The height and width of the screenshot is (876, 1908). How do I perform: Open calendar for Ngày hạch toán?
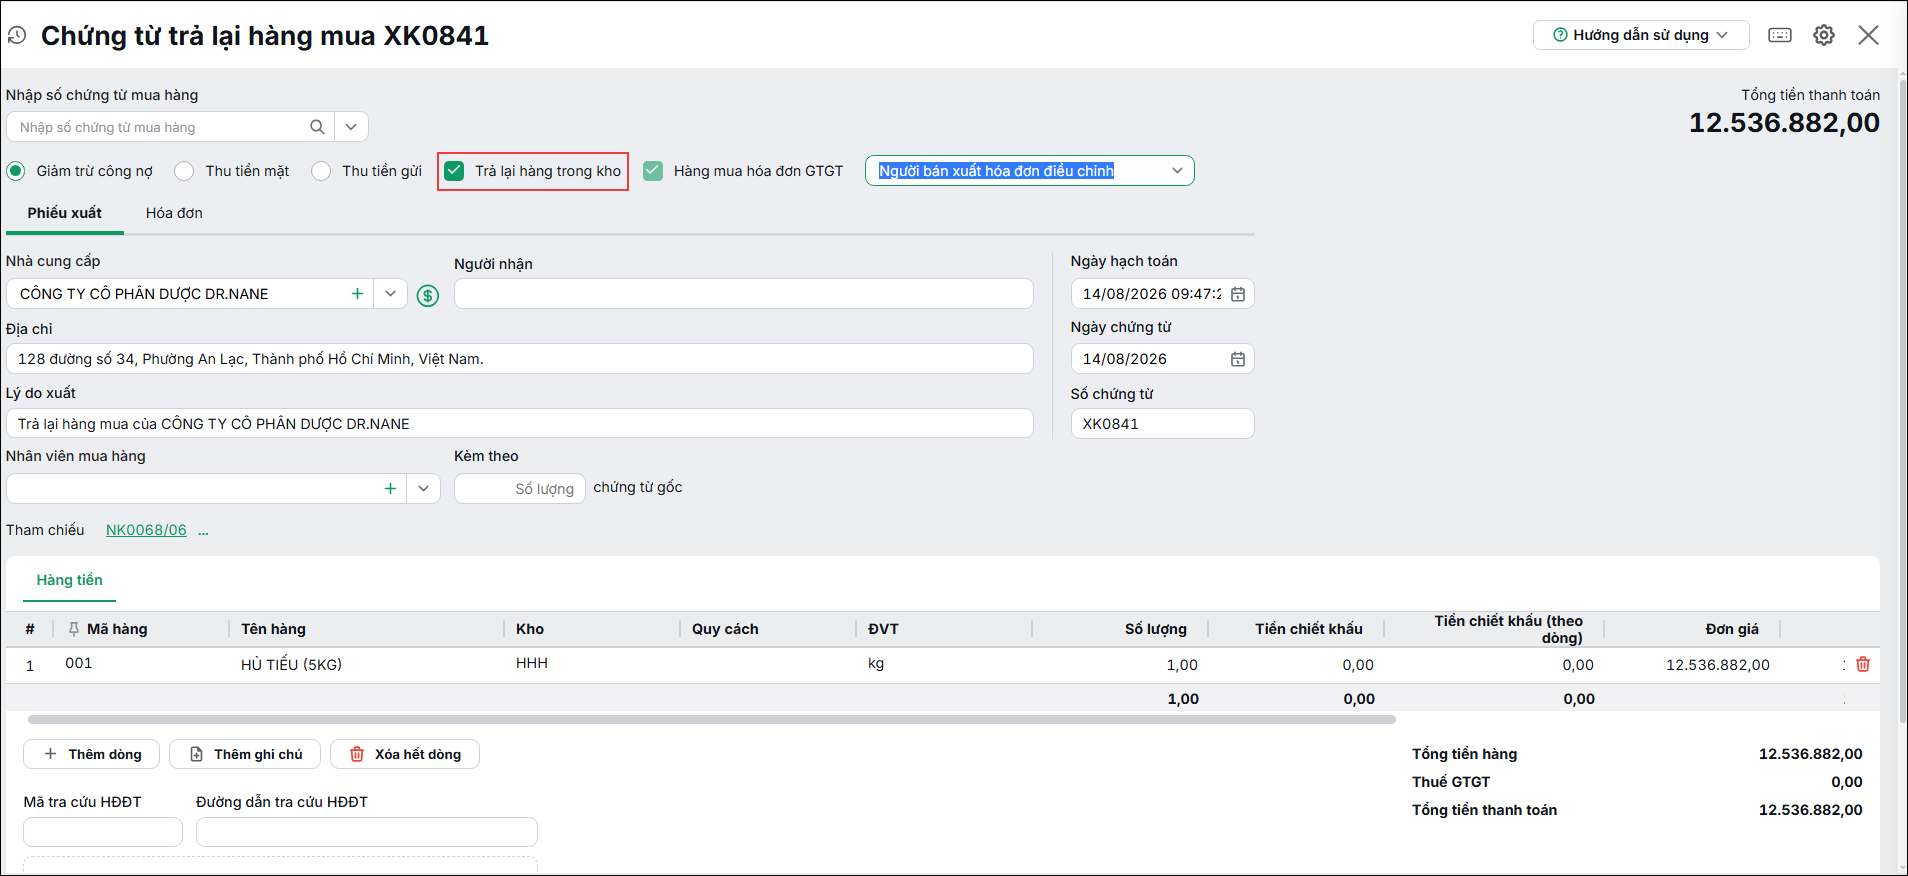[1238, 294]
